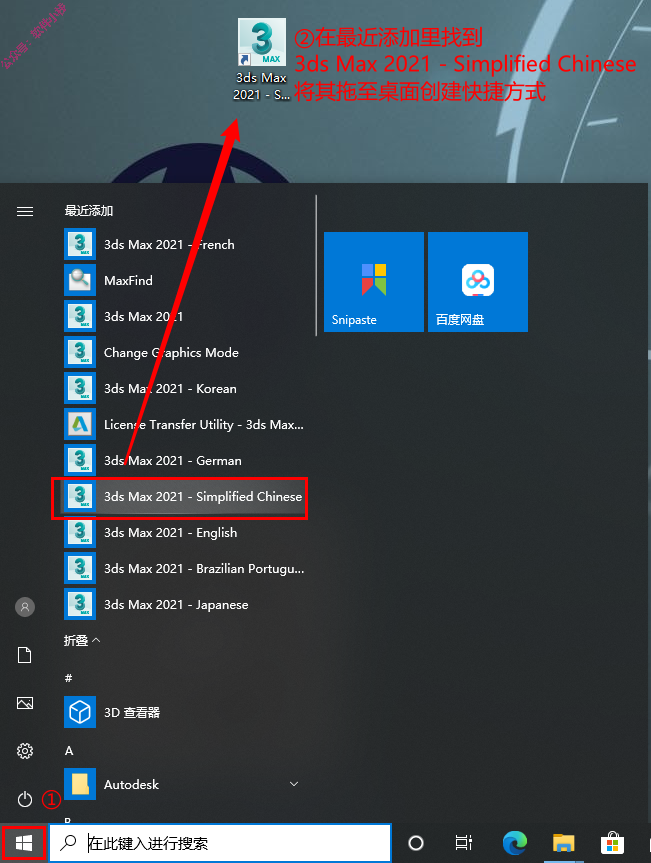Viewport: 651px width, 863px height.
Task: Launch plain 3ds Max 2021 entry
Action: [184, 316]
